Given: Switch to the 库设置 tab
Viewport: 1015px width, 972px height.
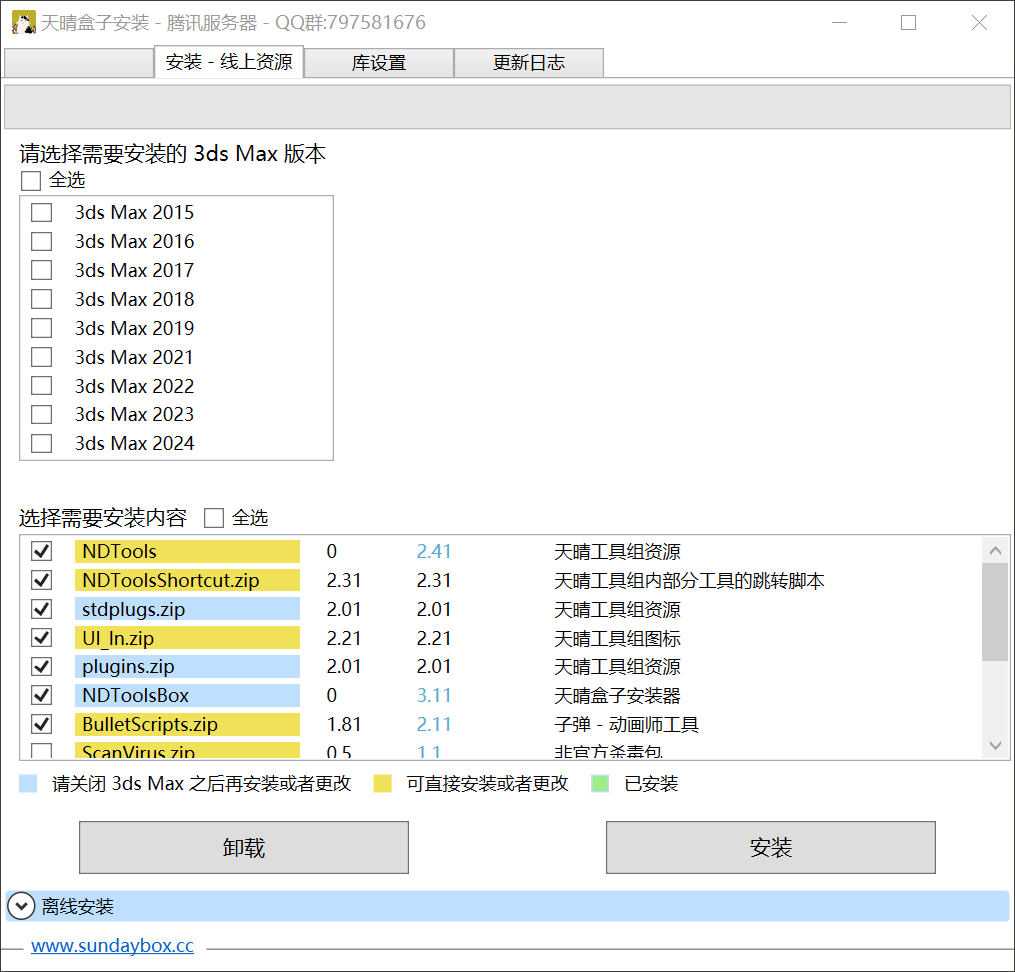Looking at the screenshot, I should pos(379,63).
